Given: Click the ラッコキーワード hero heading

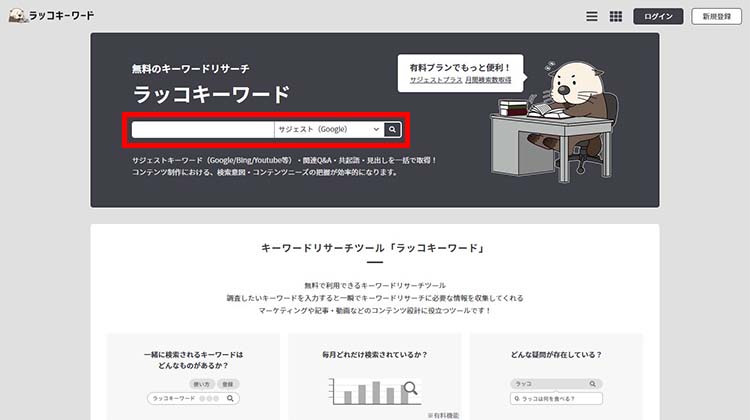Looking at the screenshot, I should (211, 94).
